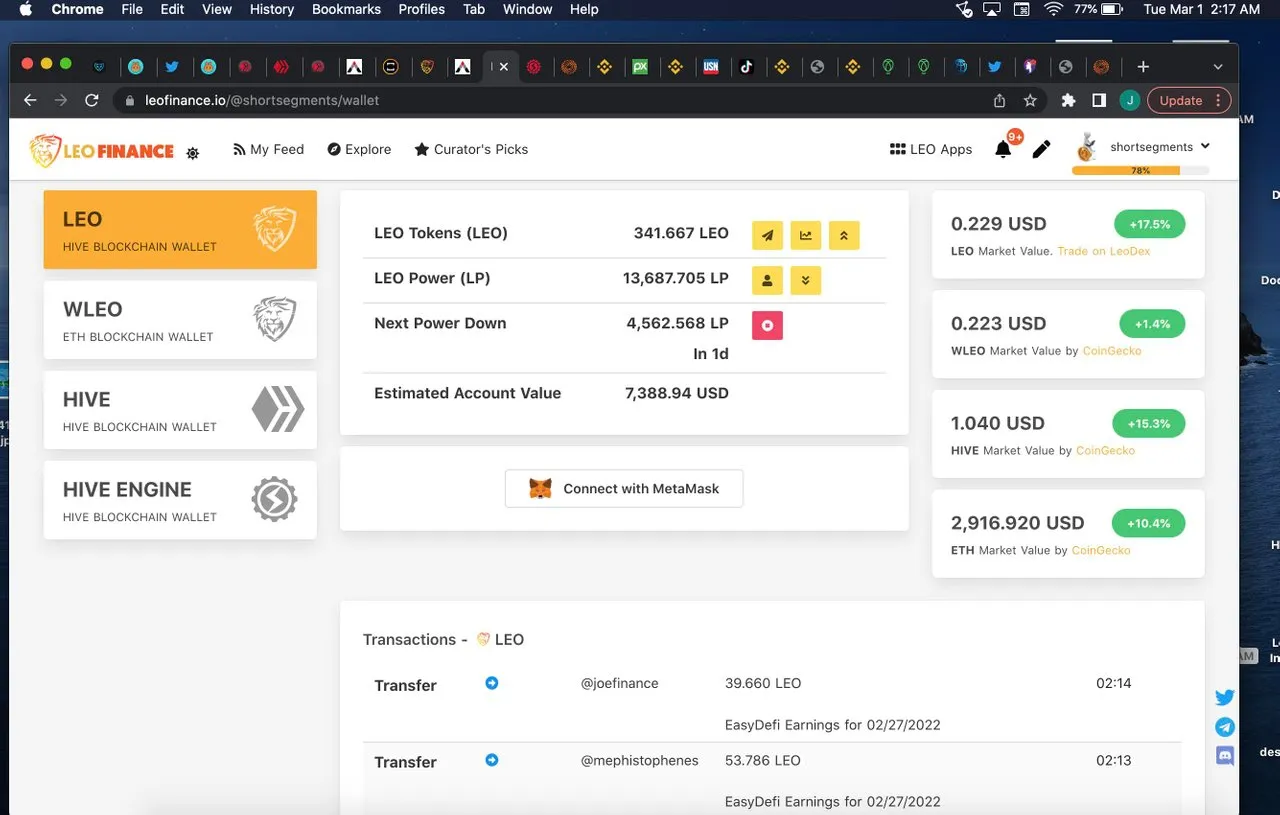Toggle the dark mode sun icon
The height and width of the screenshot is (815, 1280).
(193, 153)
